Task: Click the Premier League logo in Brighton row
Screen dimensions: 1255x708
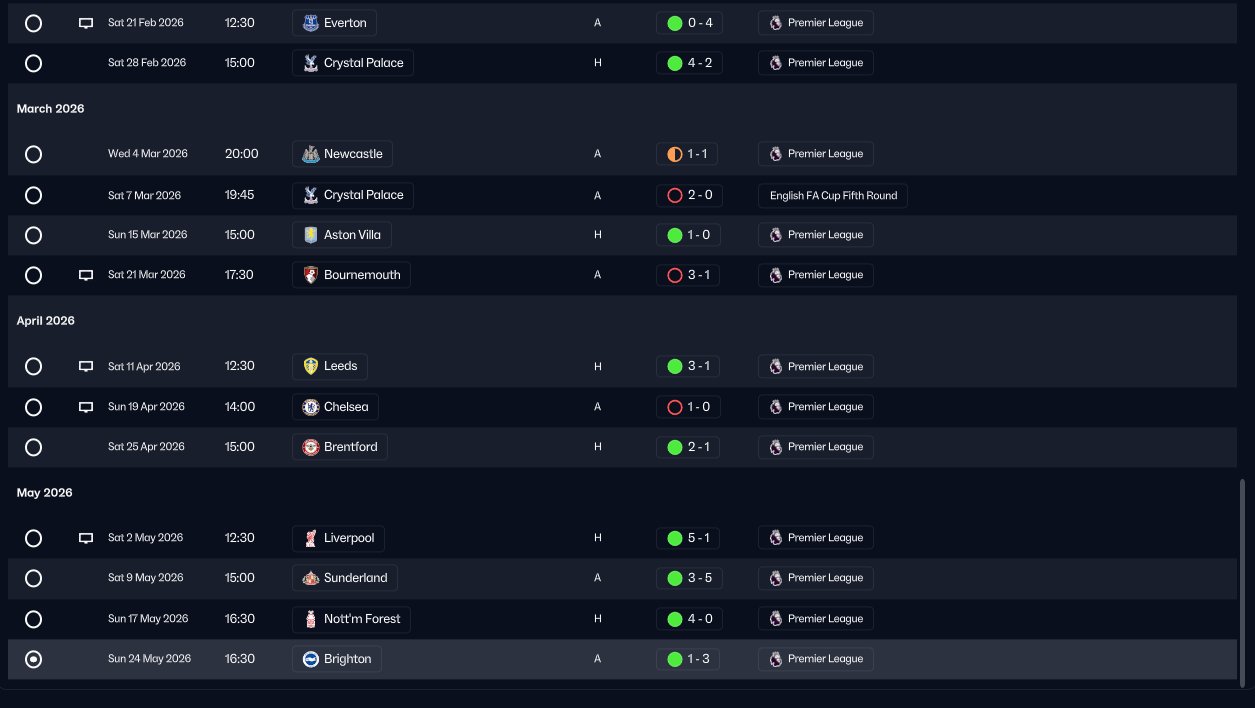Action: click(775, 659)
